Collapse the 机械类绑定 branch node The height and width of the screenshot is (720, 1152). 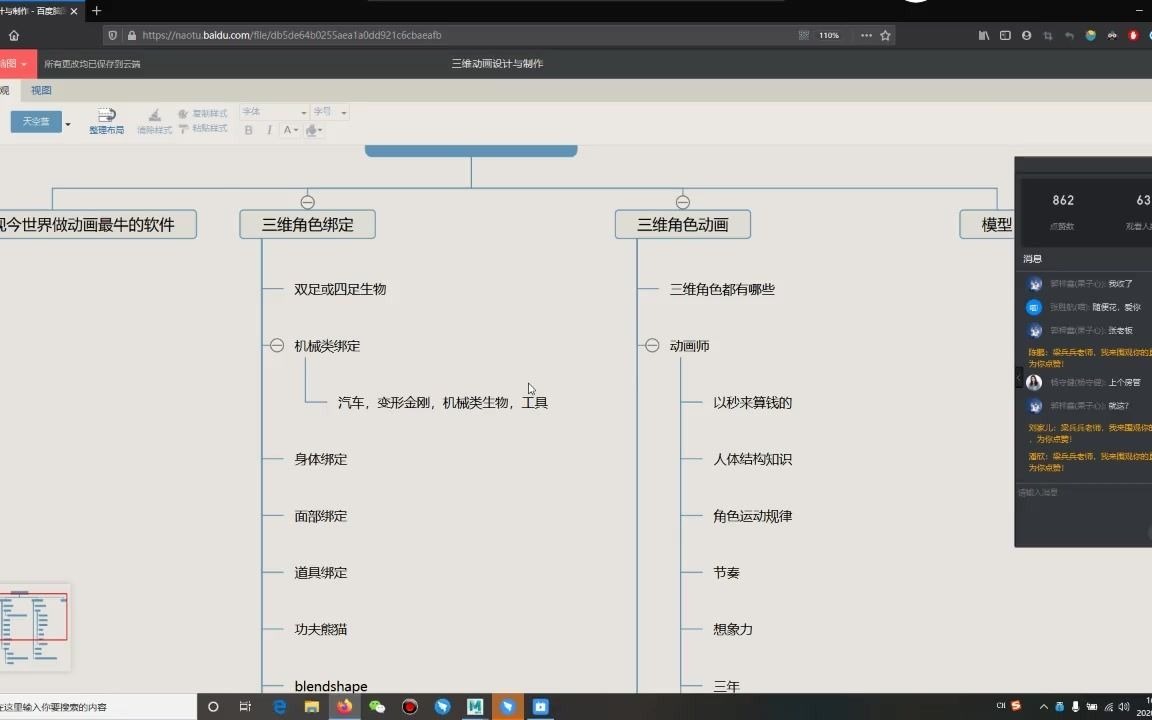point(276,345)
